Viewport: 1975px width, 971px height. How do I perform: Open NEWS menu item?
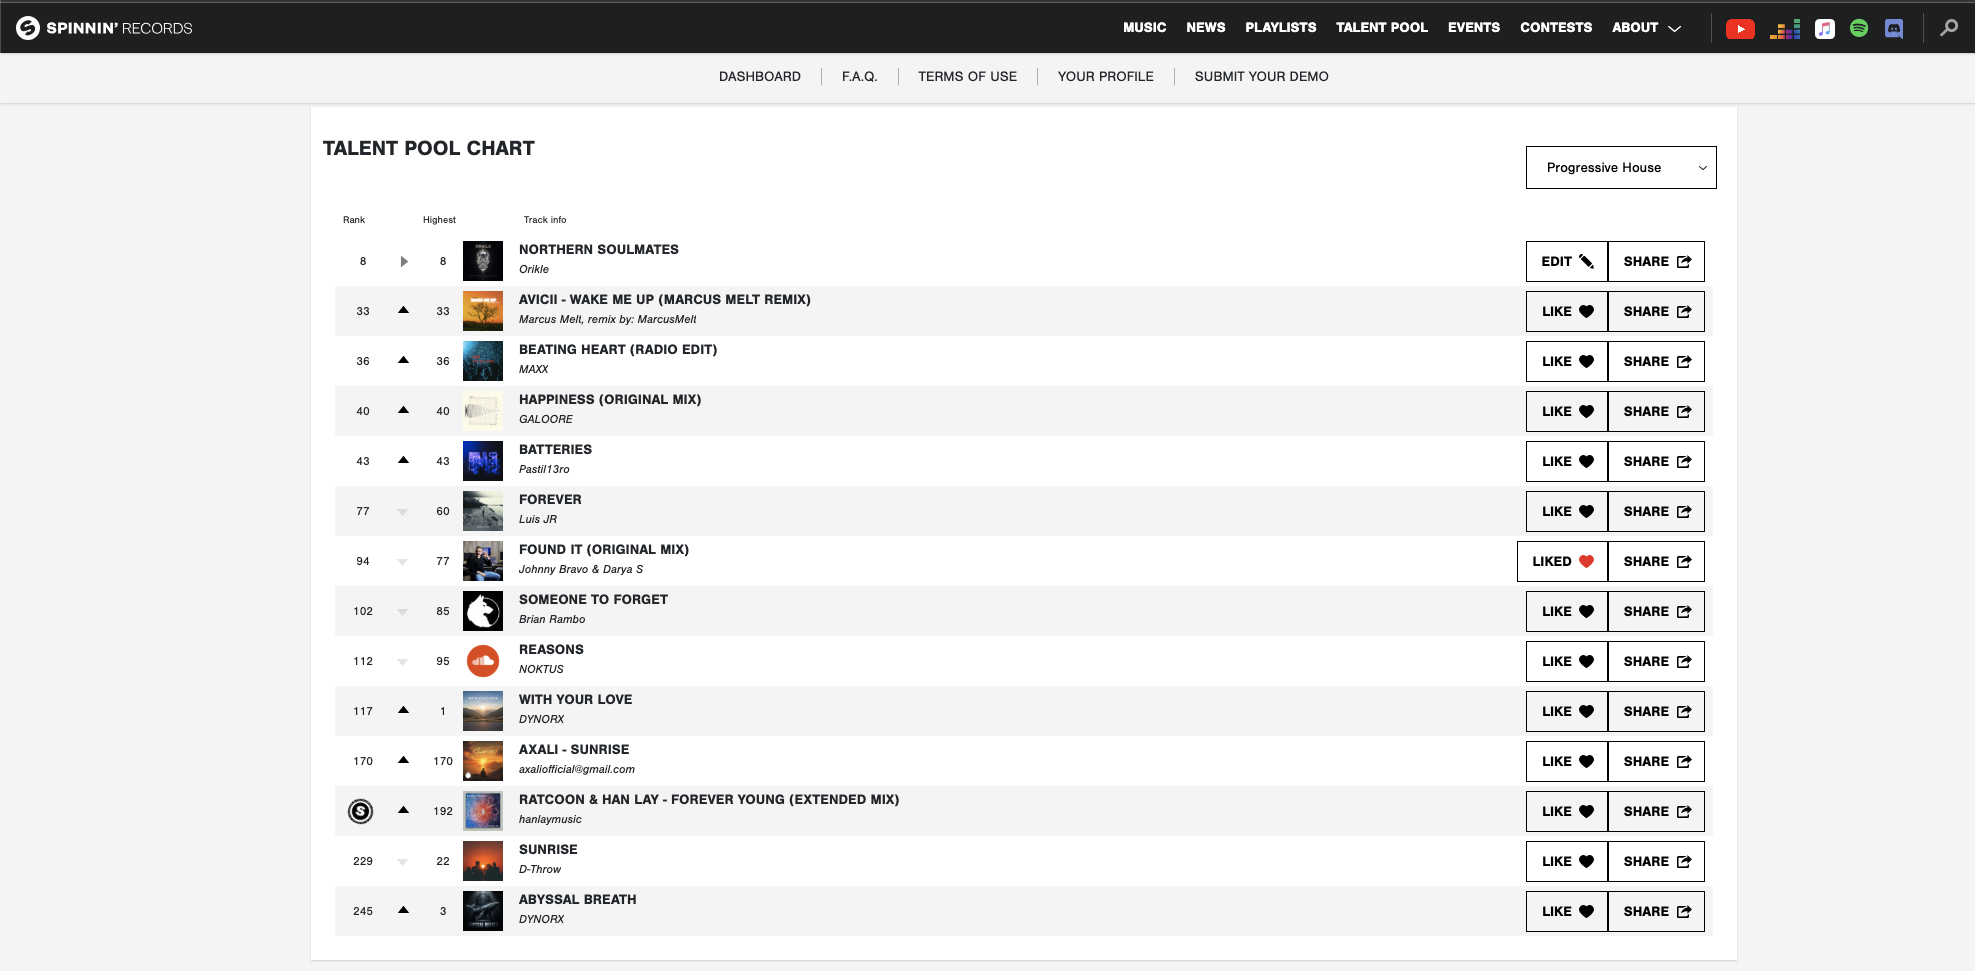click(x=1205, y=28)
